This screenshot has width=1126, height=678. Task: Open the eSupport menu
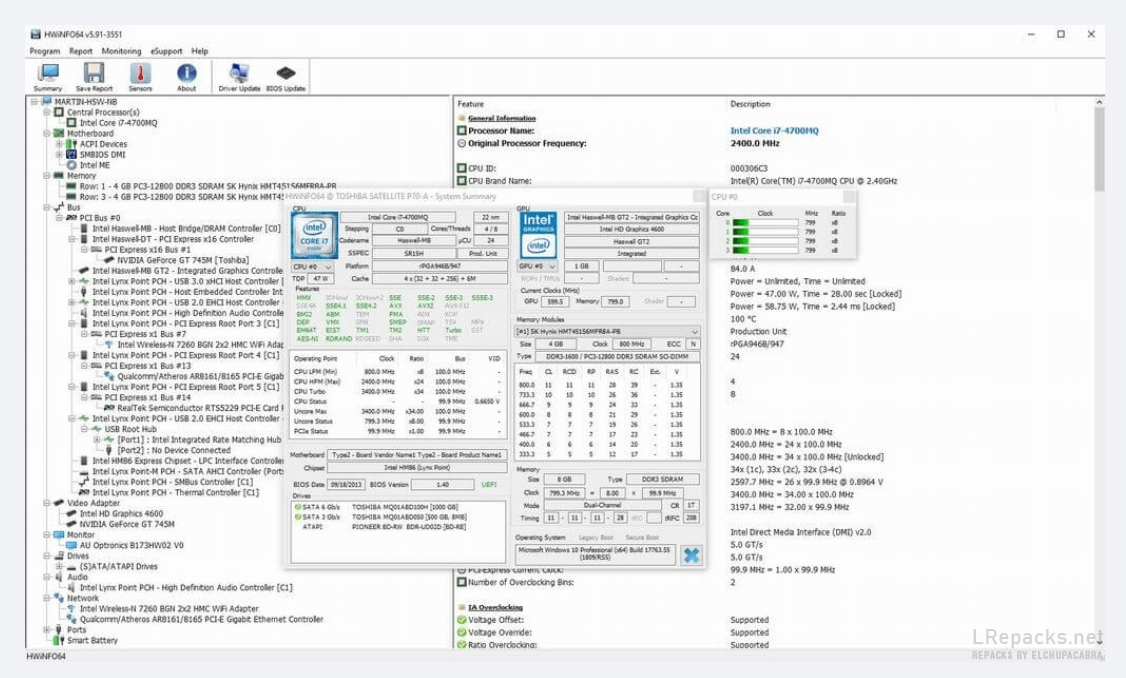[x=167, y=51]
